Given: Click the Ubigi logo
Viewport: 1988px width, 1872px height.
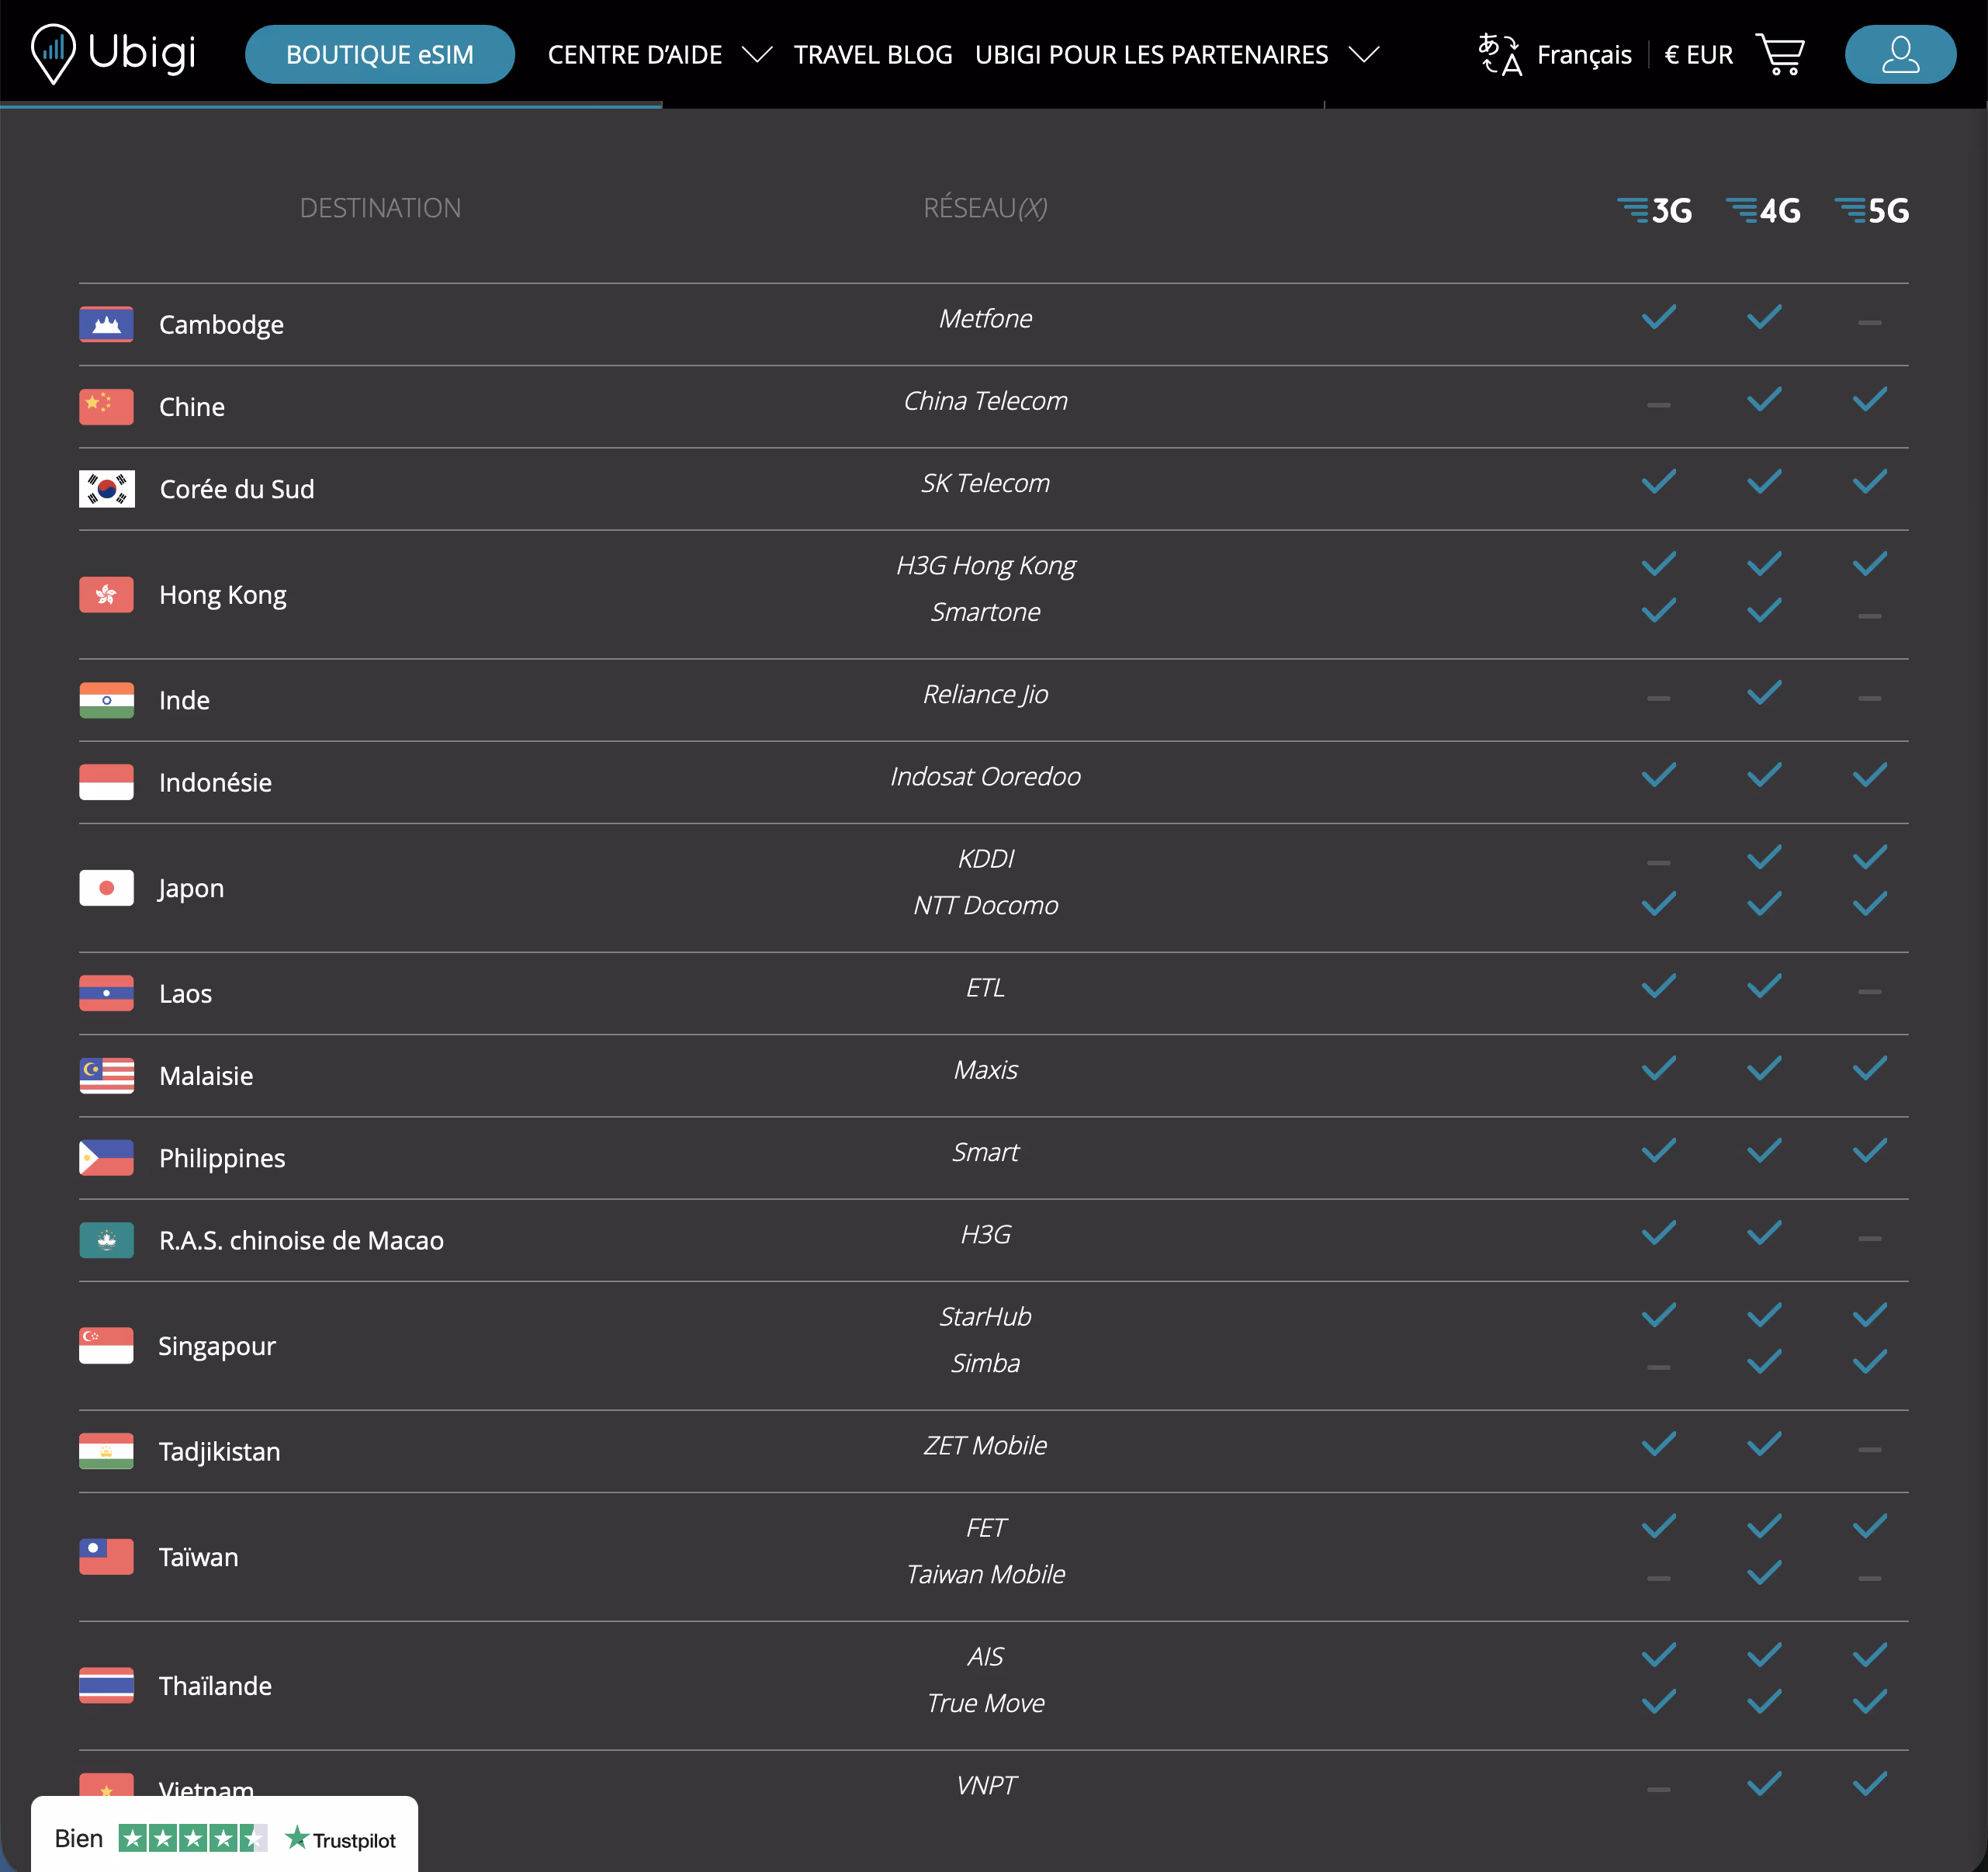Looking at the screenshot, I should (113, 54).
